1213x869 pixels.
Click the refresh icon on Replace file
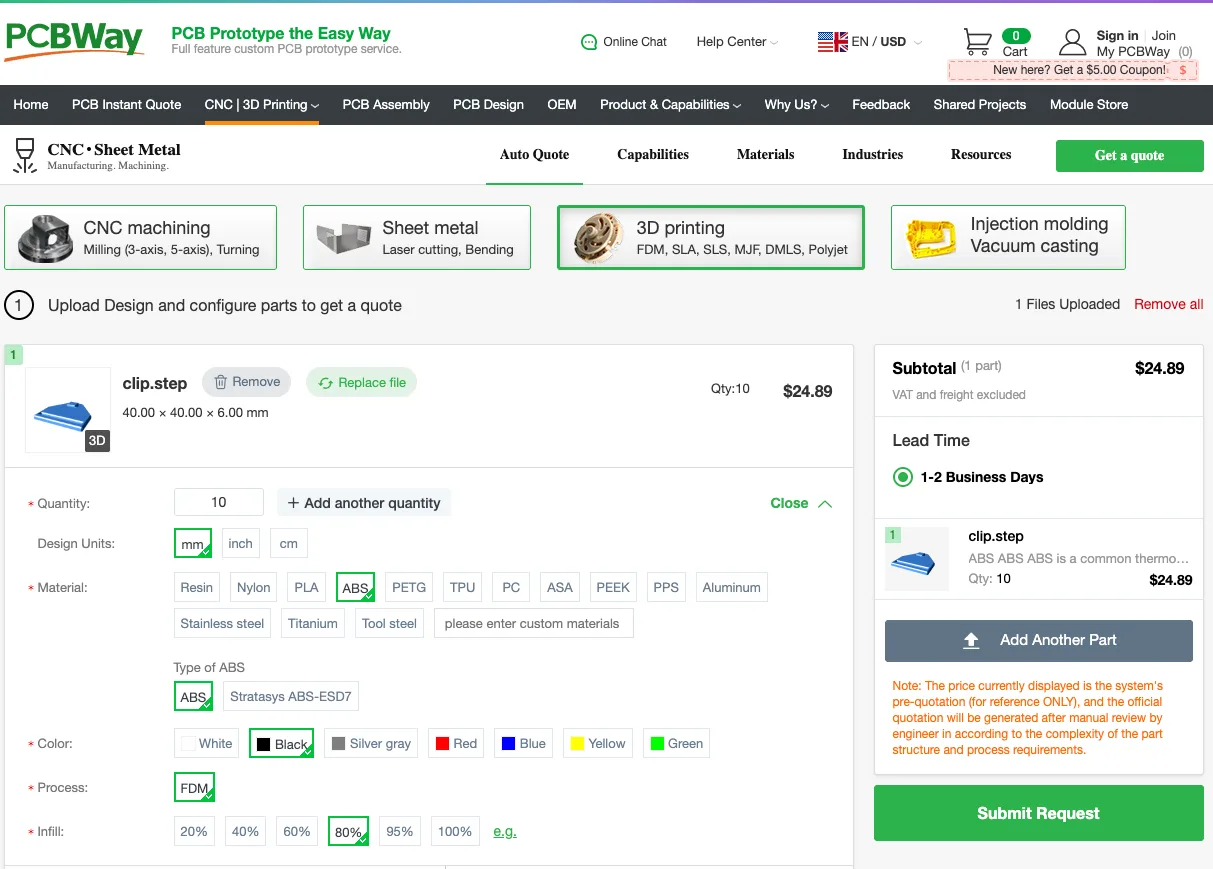click(x=325, y=383)
